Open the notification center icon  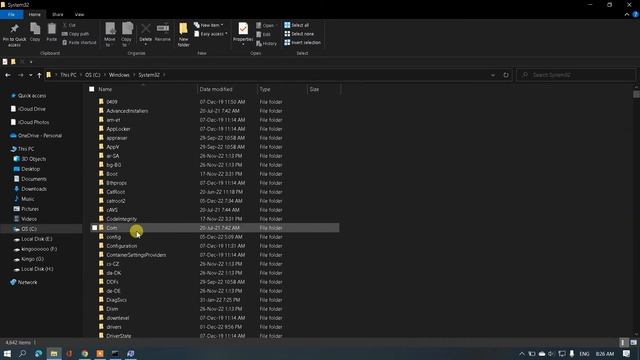pos(627,353)
